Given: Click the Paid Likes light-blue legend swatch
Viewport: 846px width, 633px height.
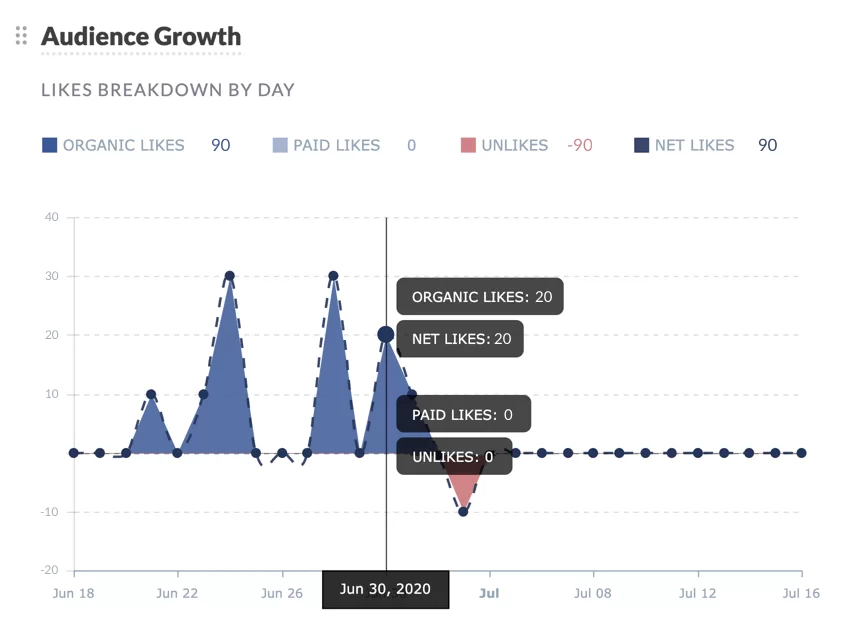Looking at the screenshot, I should 280,145.
